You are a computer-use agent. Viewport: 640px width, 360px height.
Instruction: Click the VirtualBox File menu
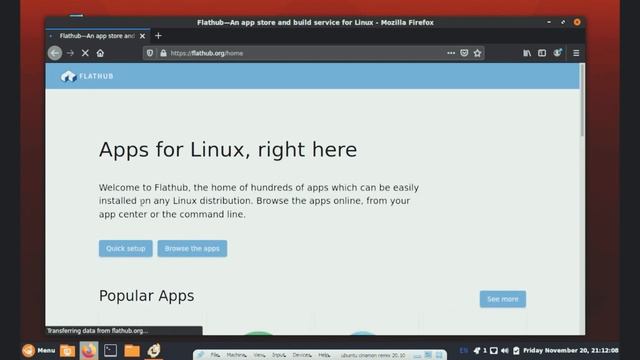[x=215, y=355]
